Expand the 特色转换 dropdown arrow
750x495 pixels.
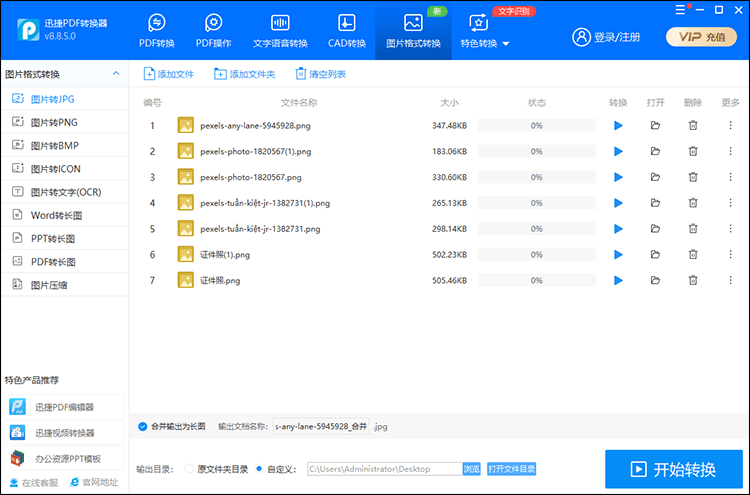(x=506, y=44)
